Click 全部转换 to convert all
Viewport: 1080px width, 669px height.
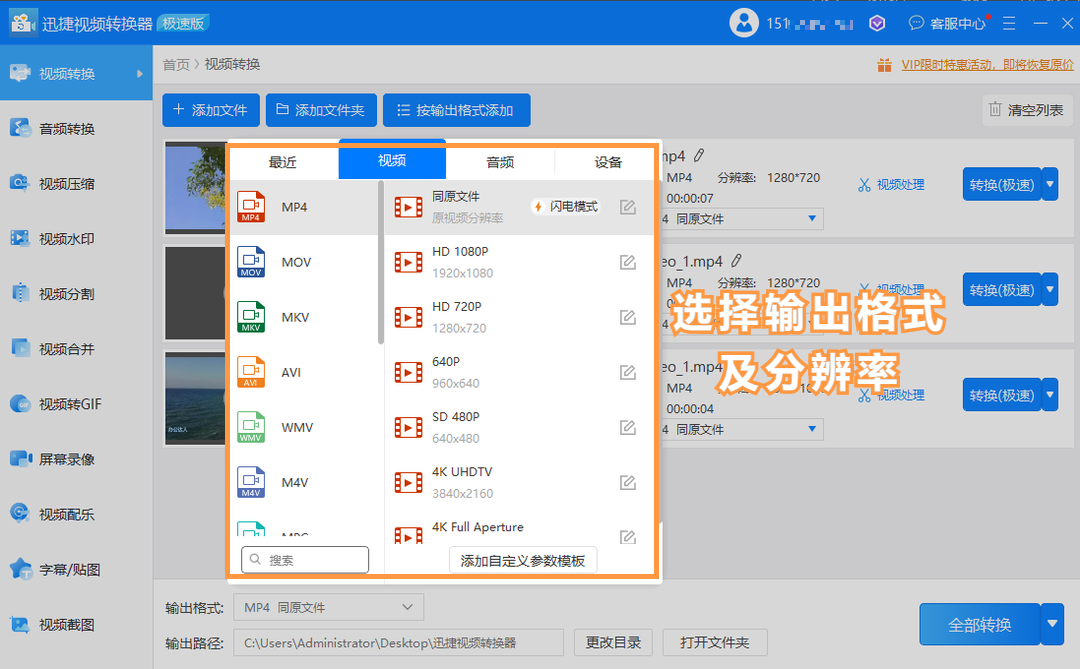(979, 624)
